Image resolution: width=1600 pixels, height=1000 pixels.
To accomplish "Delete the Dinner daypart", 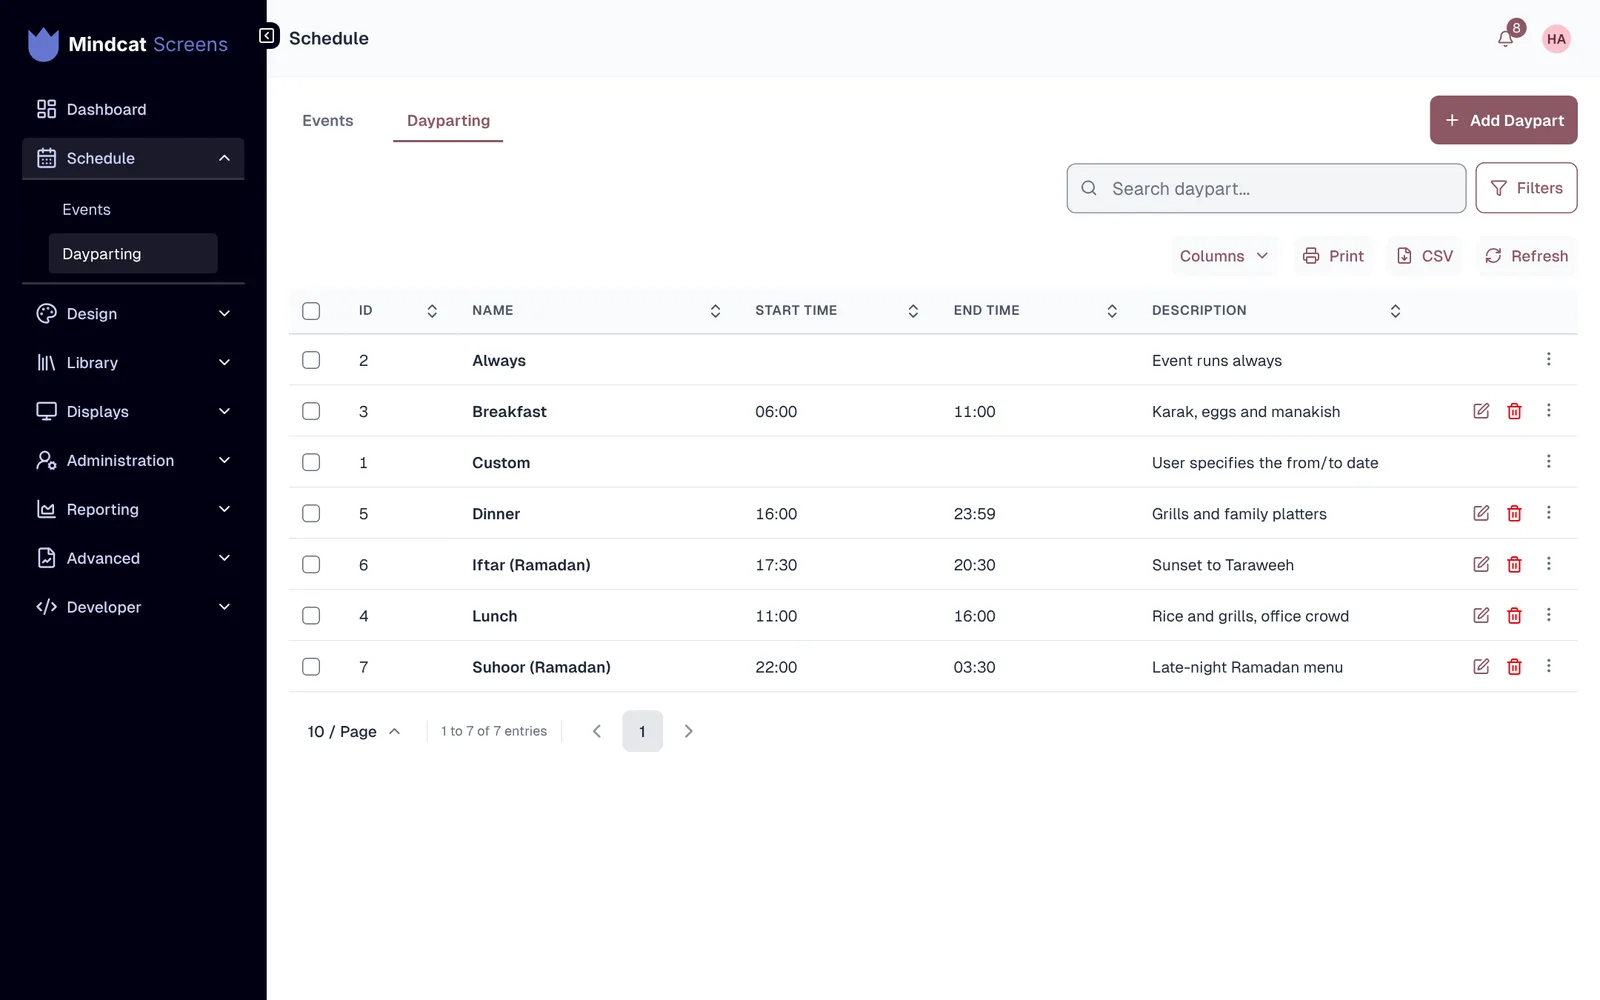I will click(1514, 513).
